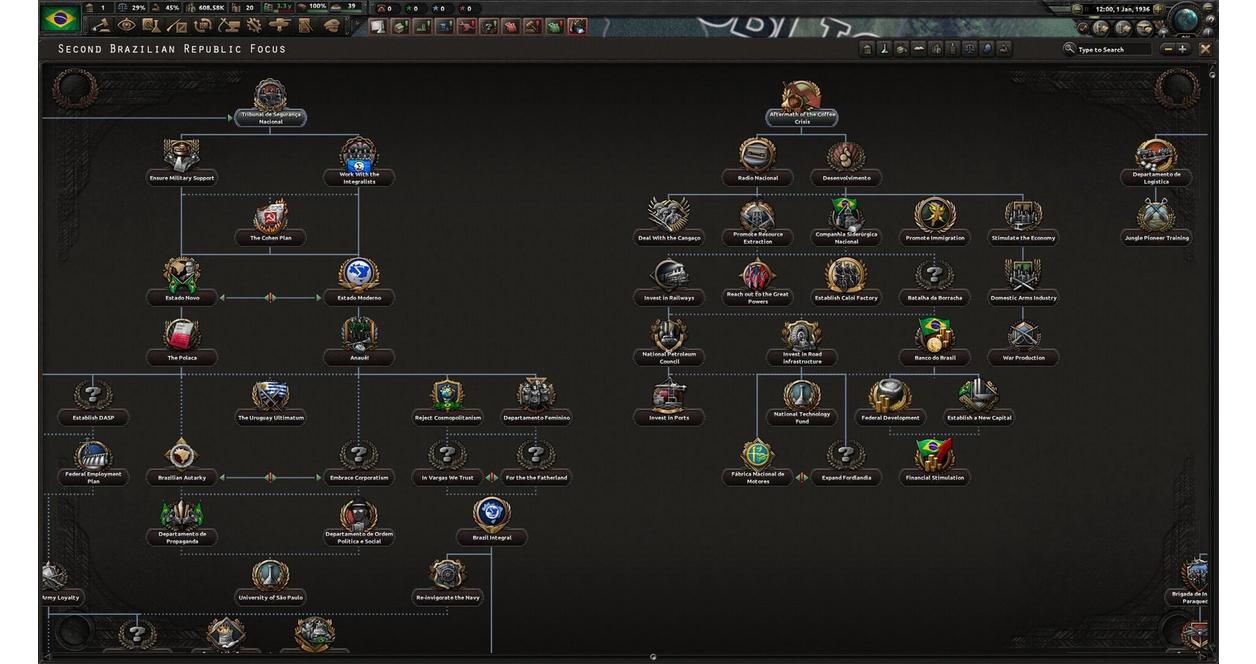1256x664 pixels.
Task: Click the Financial Stimulation label
Action: 935,478
